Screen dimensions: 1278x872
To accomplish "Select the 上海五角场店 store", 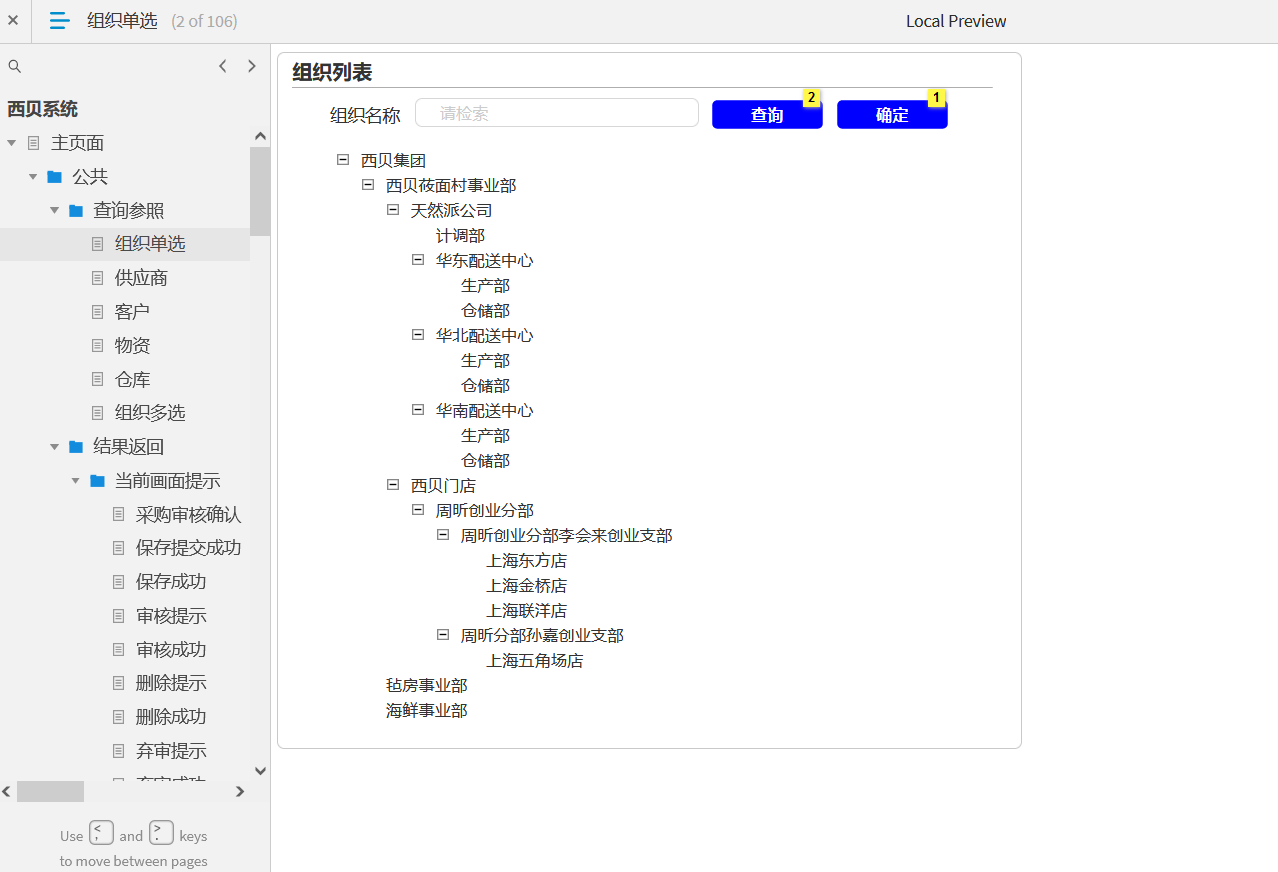I will click(x=534, y=661).
